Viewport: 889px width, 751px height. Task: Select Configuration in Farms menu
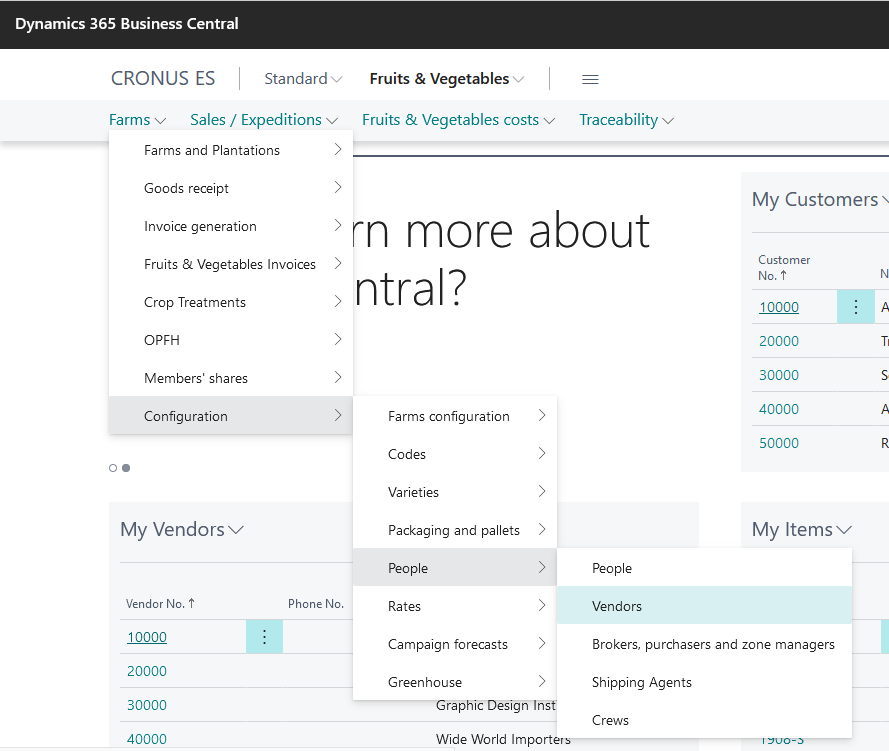pos(231,416)
